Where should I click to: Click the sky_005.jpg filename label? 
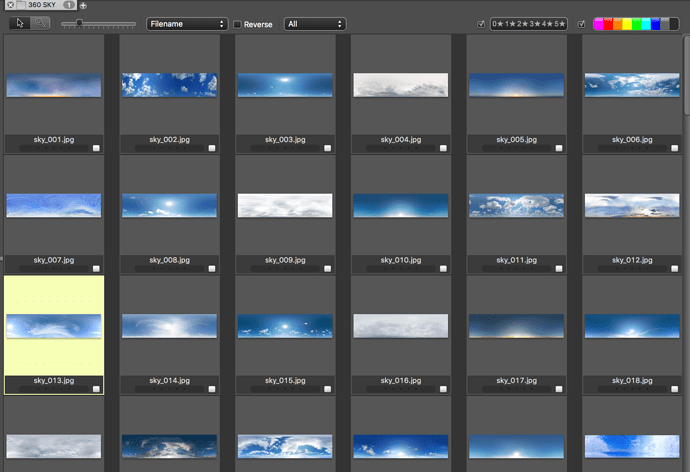point(517,139)
